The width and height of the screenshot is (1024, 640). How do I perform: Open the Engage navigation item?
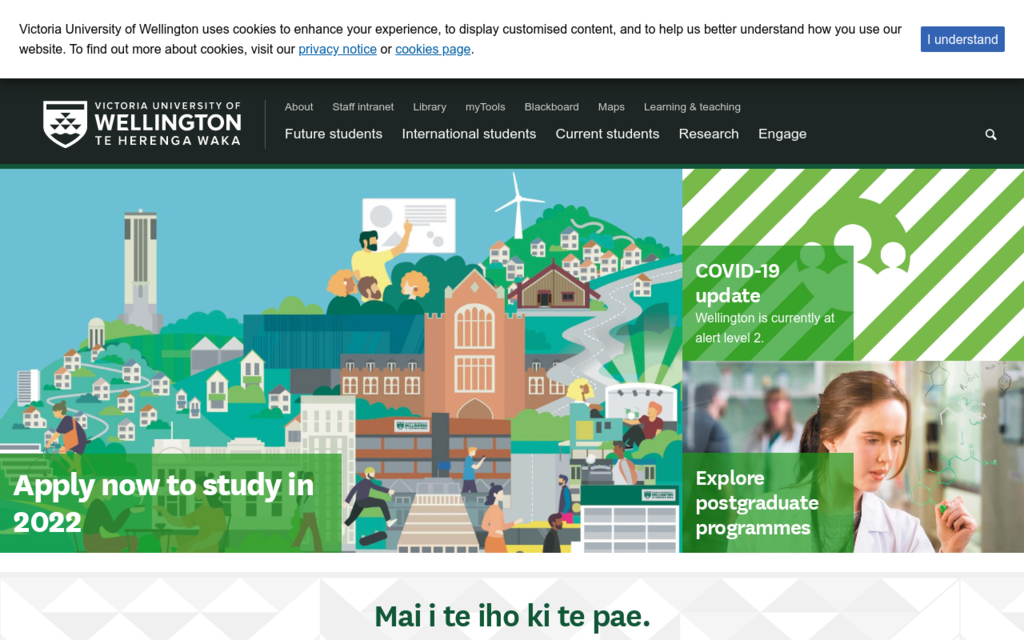click(782, 134)
